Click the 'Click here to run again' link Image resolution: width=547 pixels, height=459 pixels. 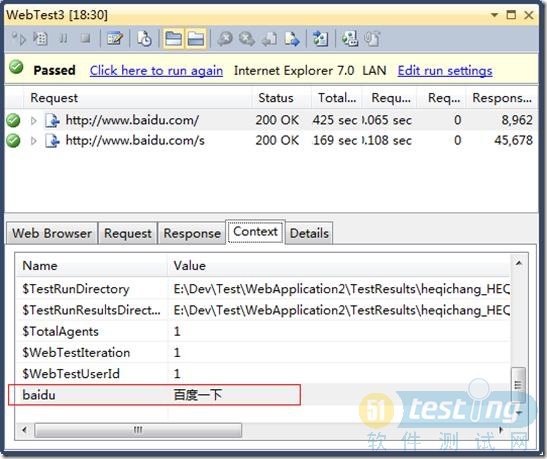pyautogui.click(x=156, y=71)
